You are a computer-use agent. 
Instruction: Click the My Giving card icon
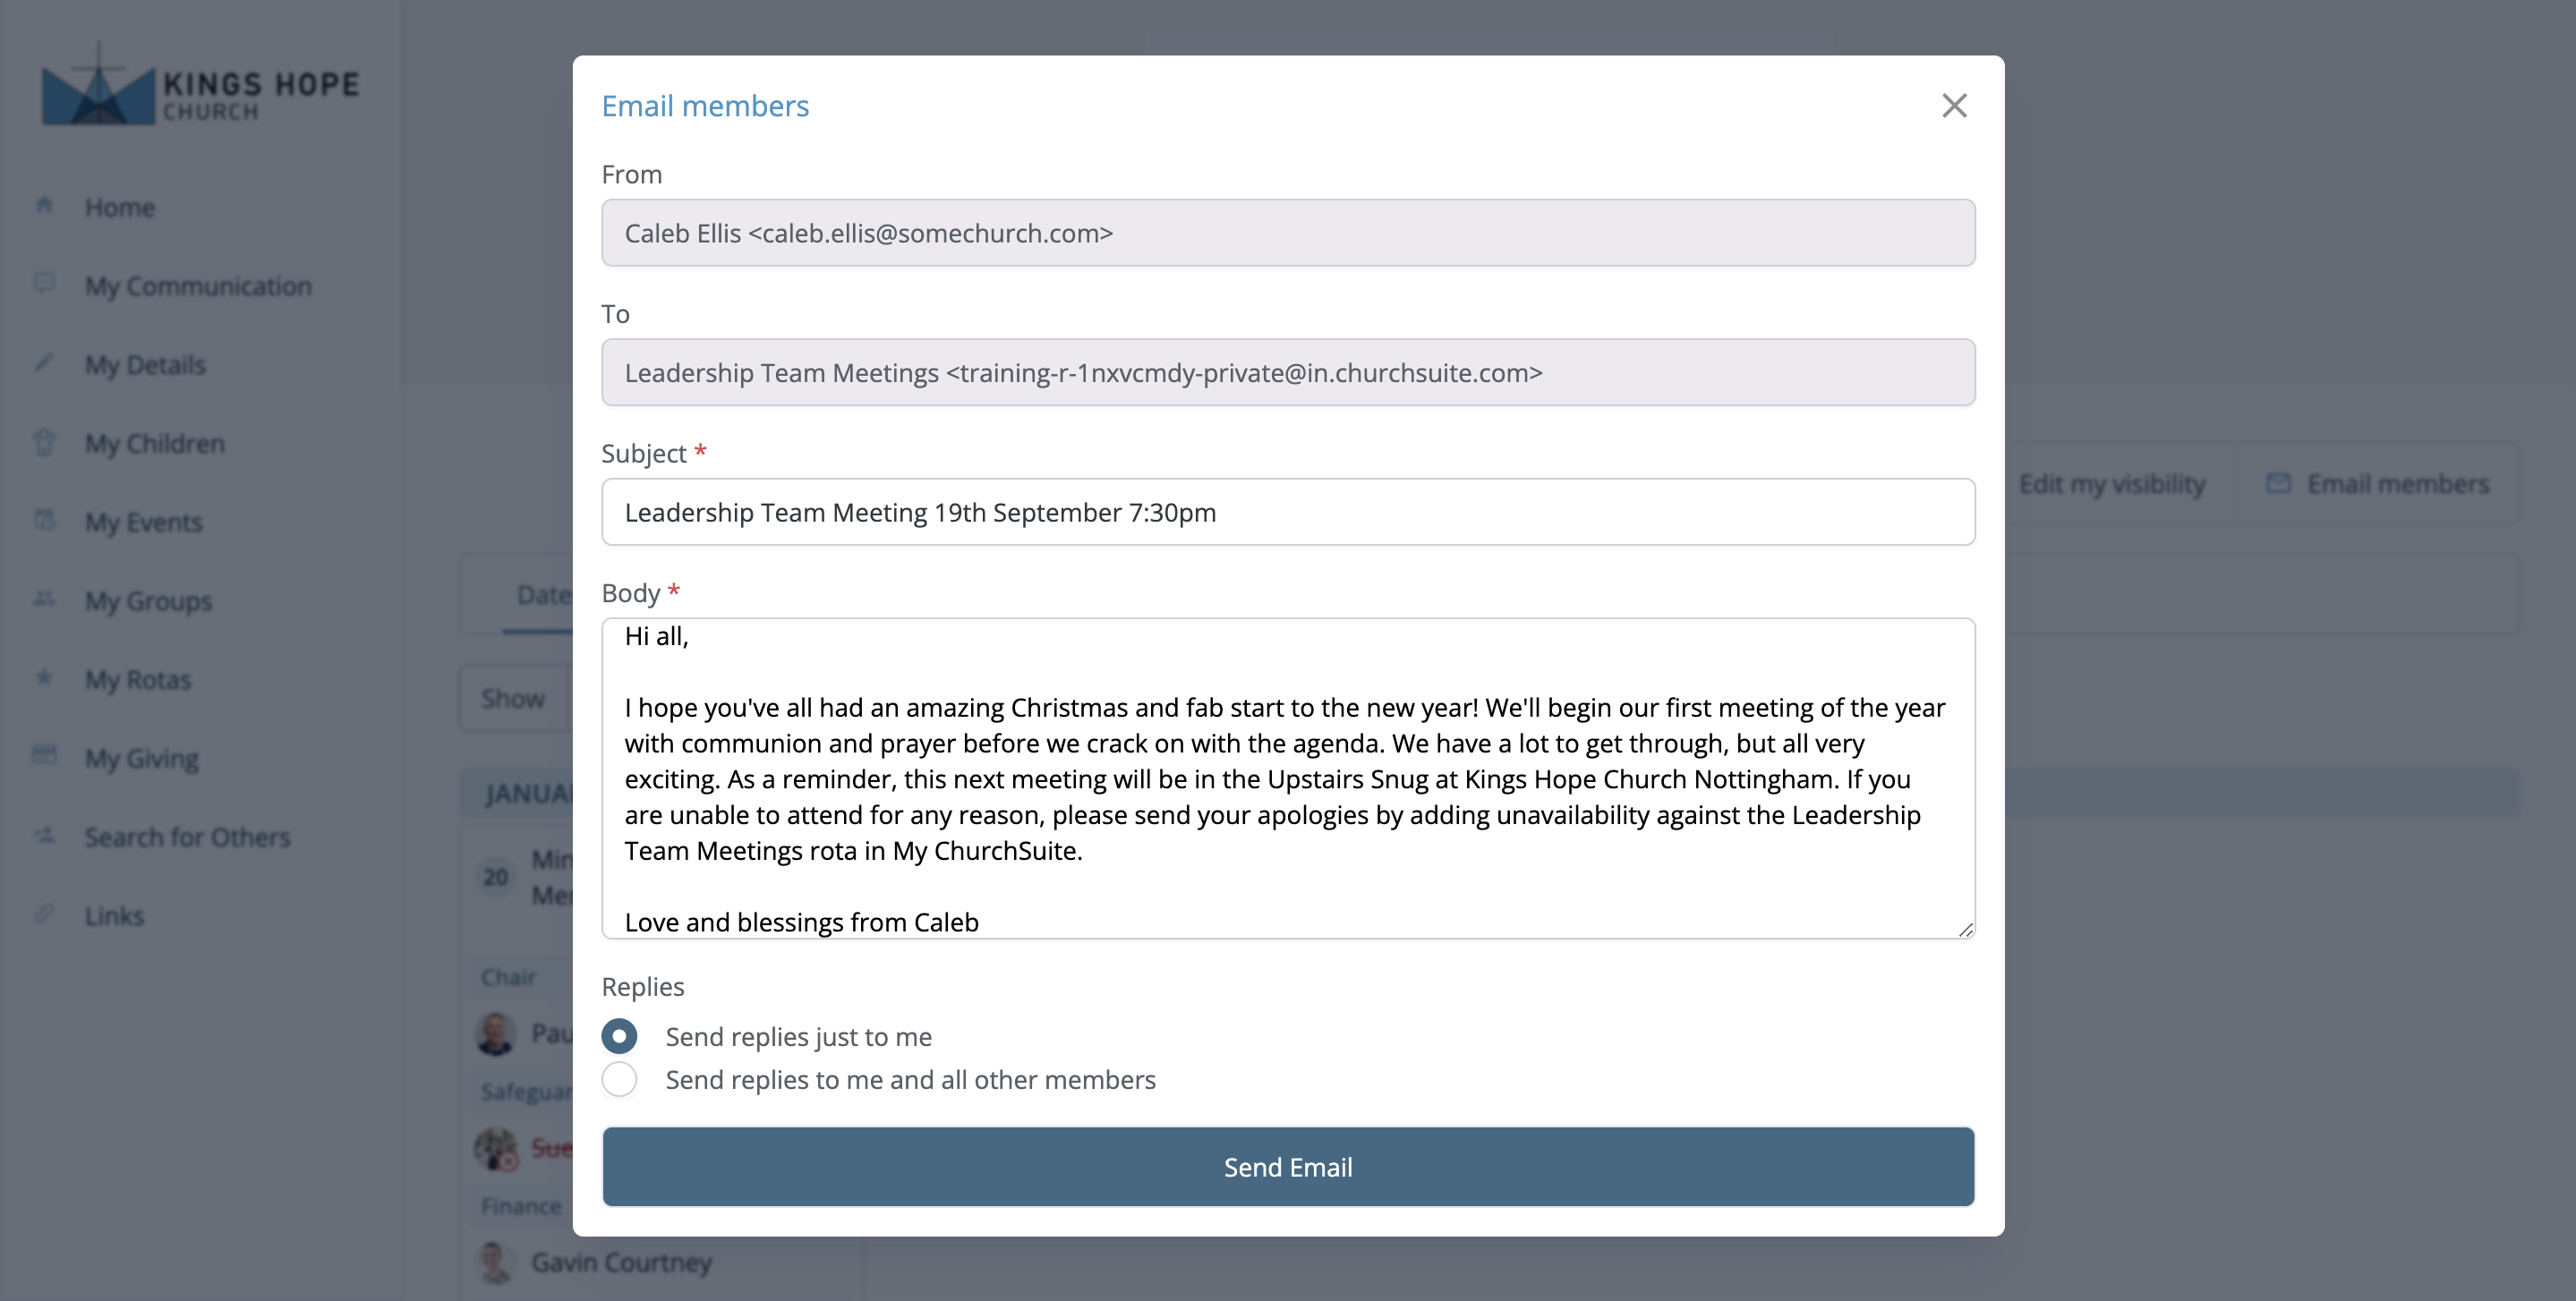pos(44,755)
